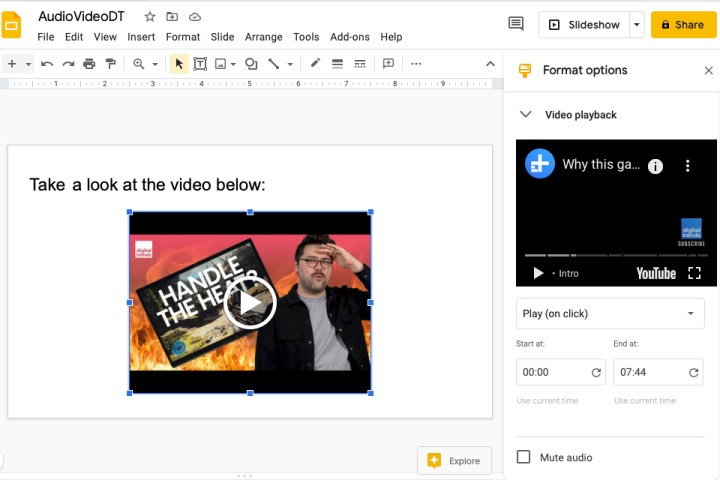Screen dimensions: 720x480
Task: Click the shape insert tool
Action: pyautogui.click(x=251, y=64)
